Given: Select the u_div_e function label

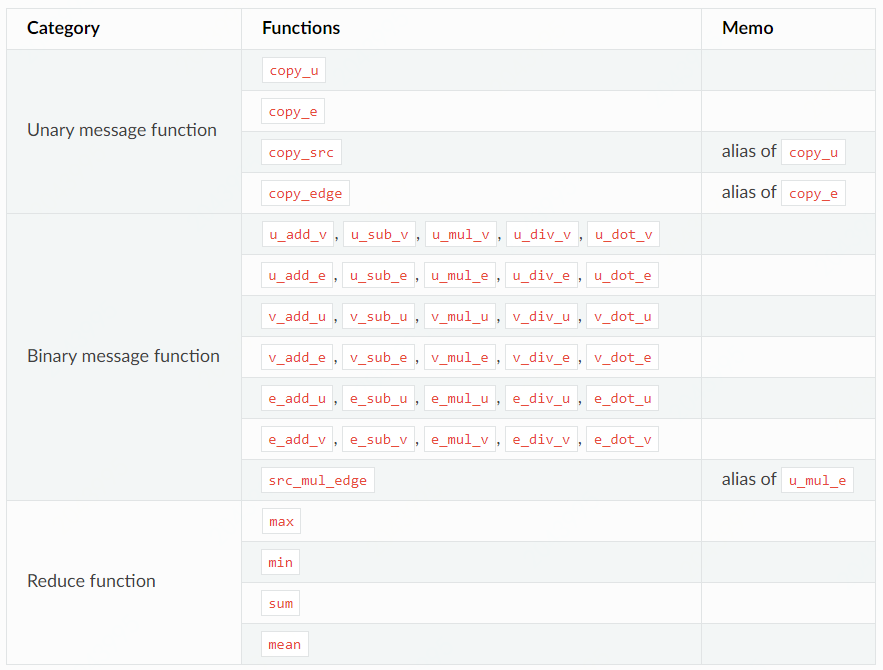Looking at the screenshot, I should (x=542, y=276).
